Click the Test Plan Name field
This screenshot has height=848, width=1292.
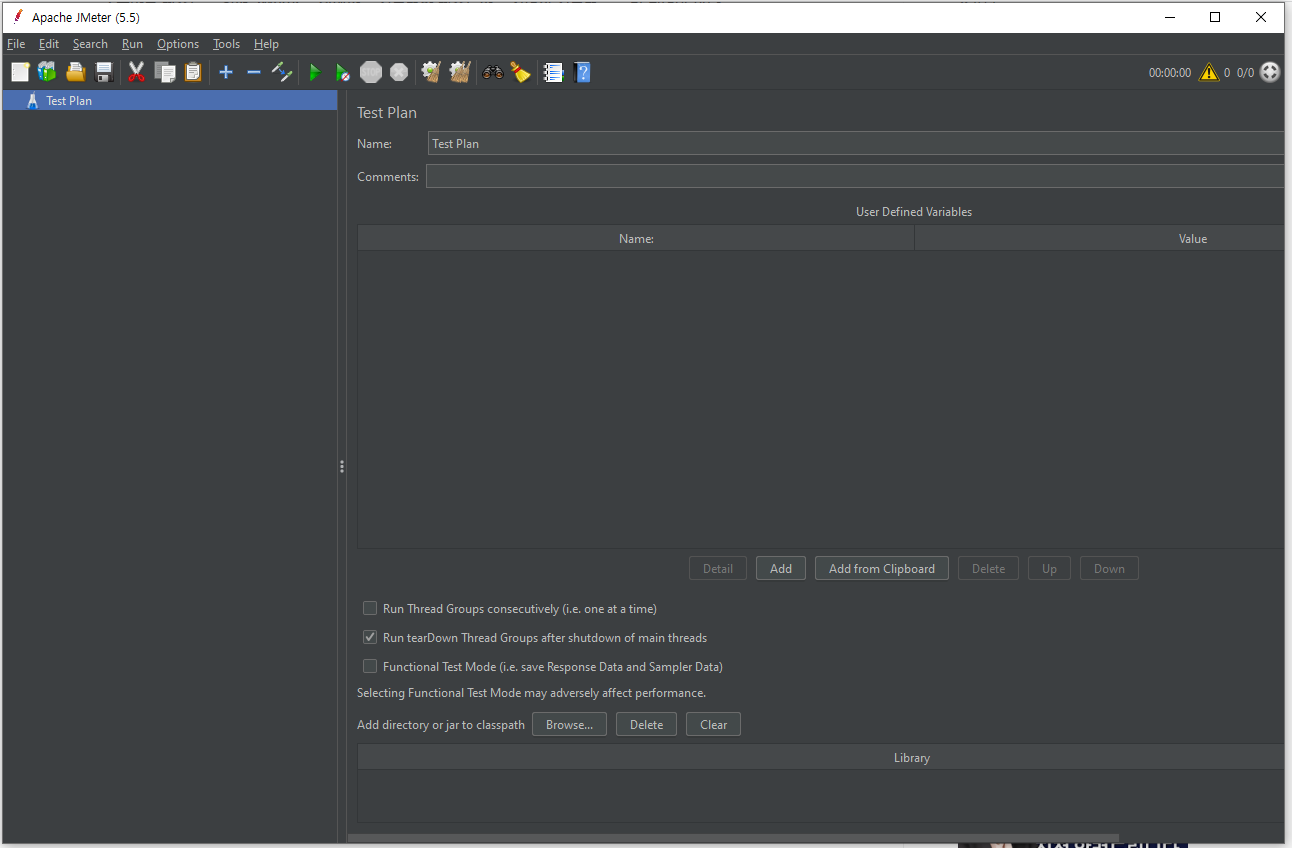[x=855, y=144]
